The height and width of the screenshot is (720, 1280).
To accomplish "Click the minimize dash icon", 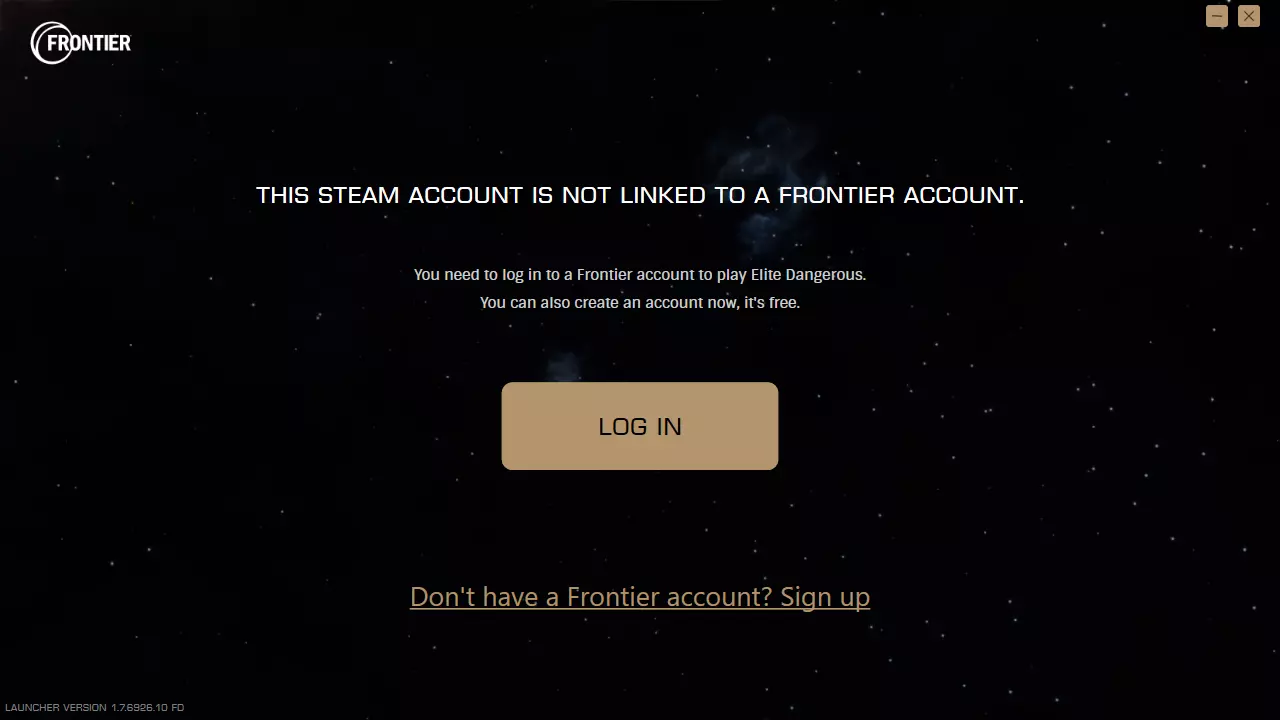I will pyautogui.click(x=1217, y=16).
